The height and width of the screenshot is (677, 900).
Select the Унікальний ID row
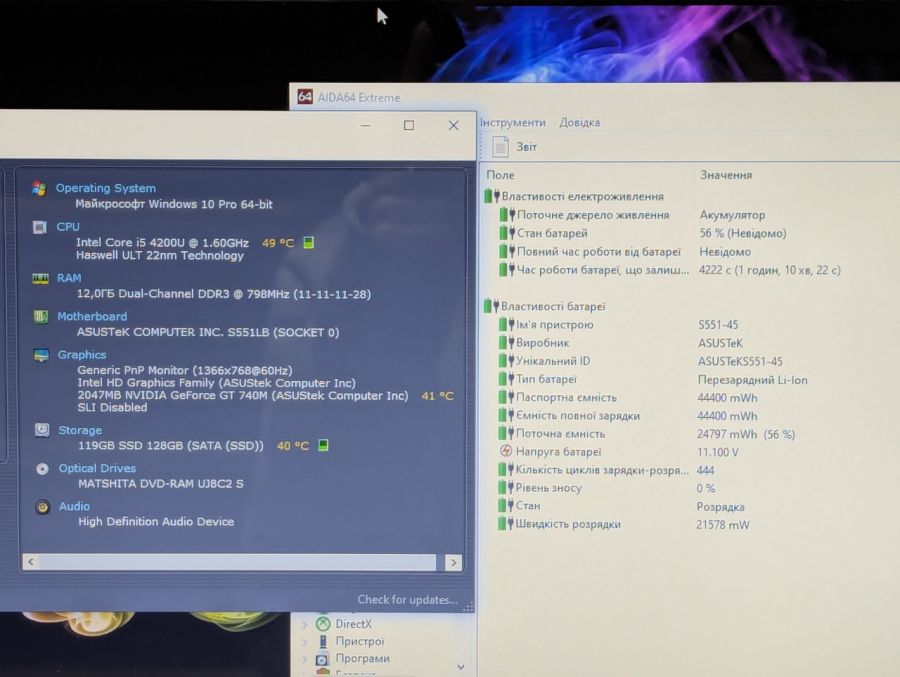(x=640, y=361)
